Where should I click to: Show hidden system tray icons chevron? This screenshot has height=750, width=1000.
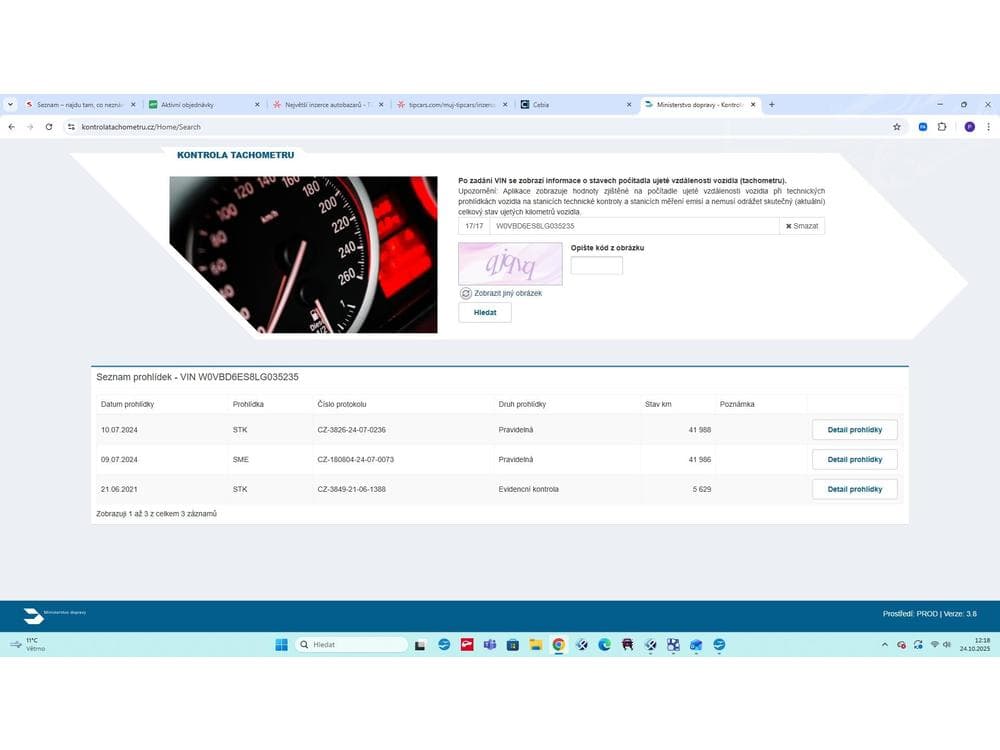click(x=884, y=645)
